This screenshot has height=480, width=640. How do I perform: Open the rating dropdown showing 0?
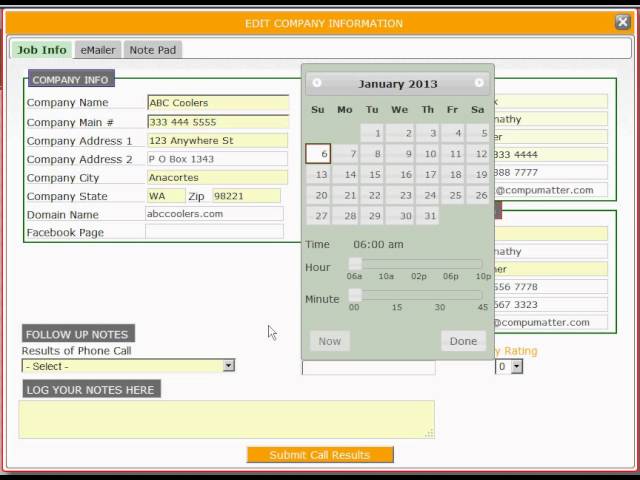click(x=509, y=366)
